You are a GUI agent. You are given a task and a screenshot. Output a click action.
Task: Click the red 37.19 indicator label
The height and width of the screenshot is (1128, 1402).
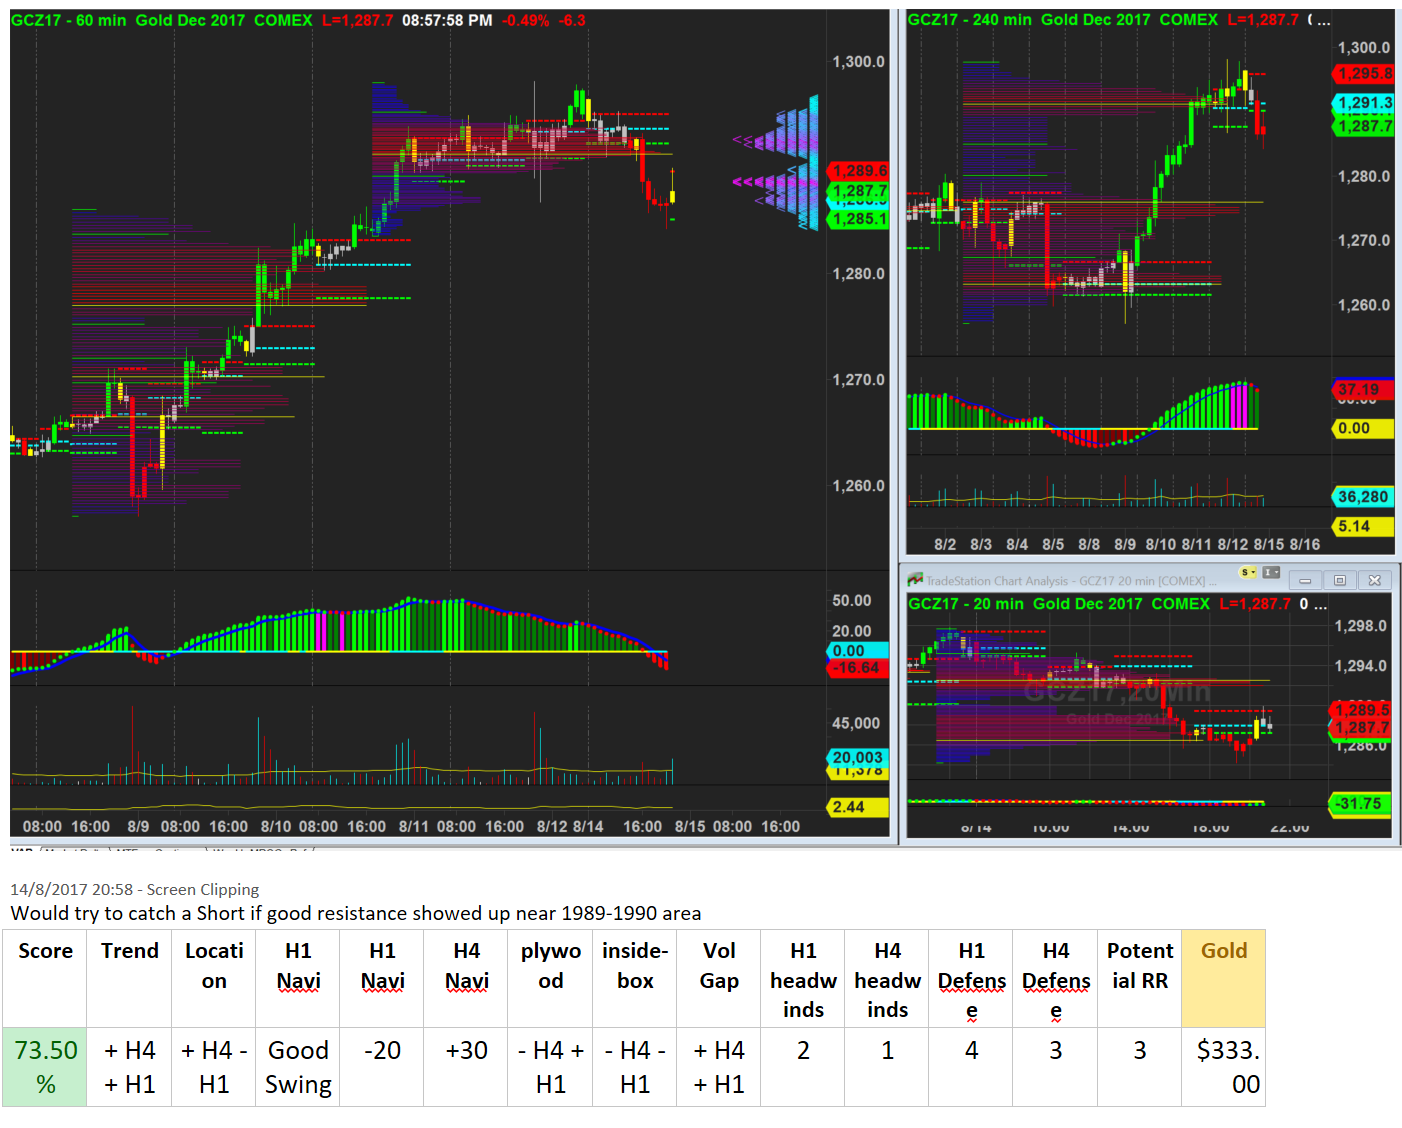click(1363, 389)
